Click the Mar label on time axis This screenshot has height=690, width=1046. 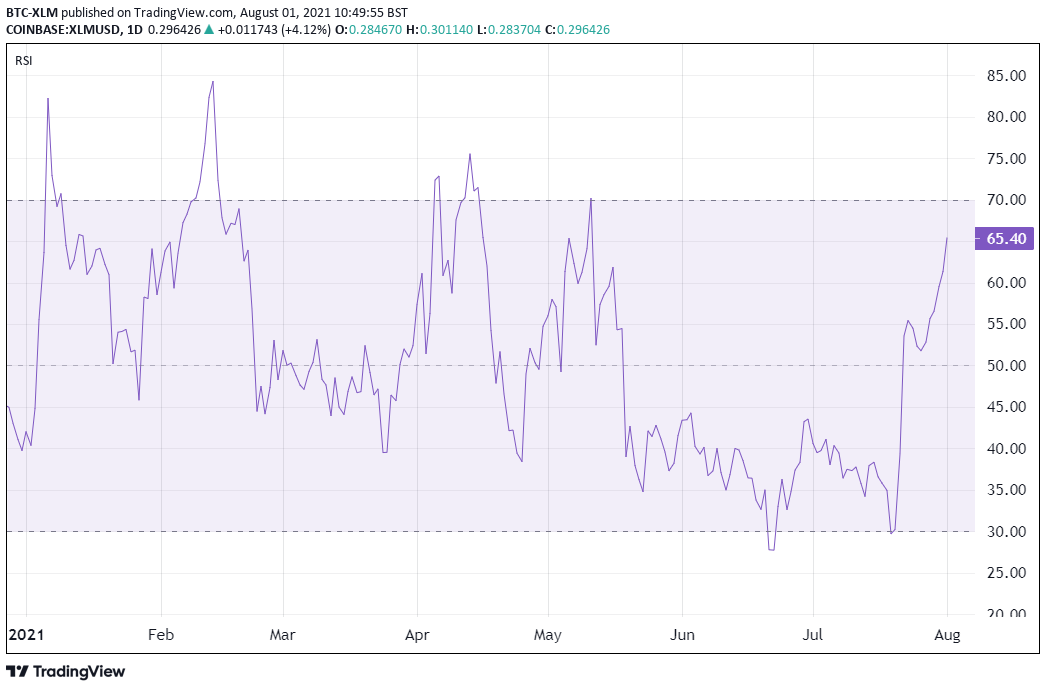(x=283, y=635)
